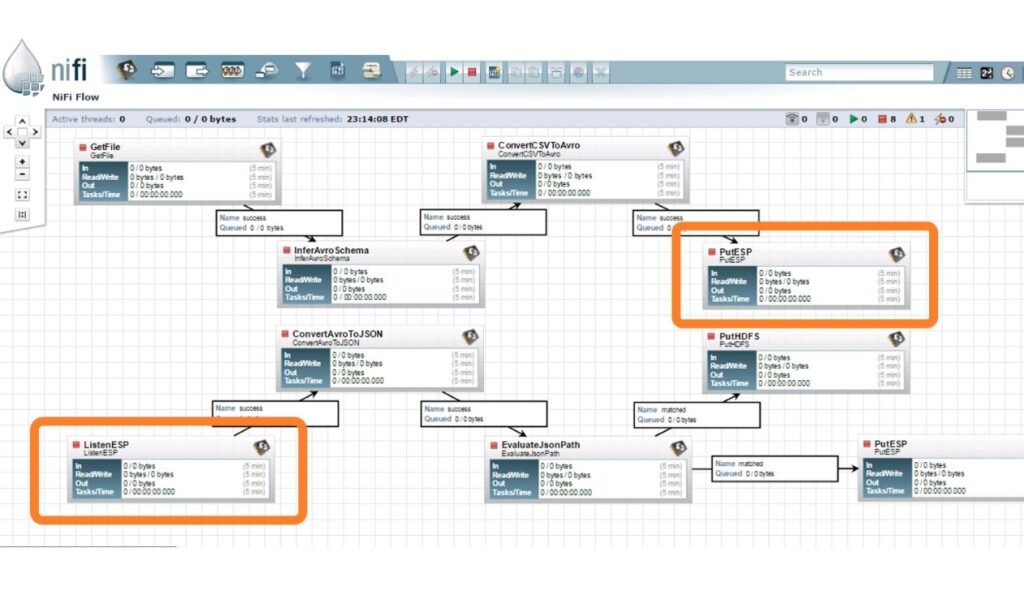
Task: Select the Remote Process Group icon
Action: point(267,70)
